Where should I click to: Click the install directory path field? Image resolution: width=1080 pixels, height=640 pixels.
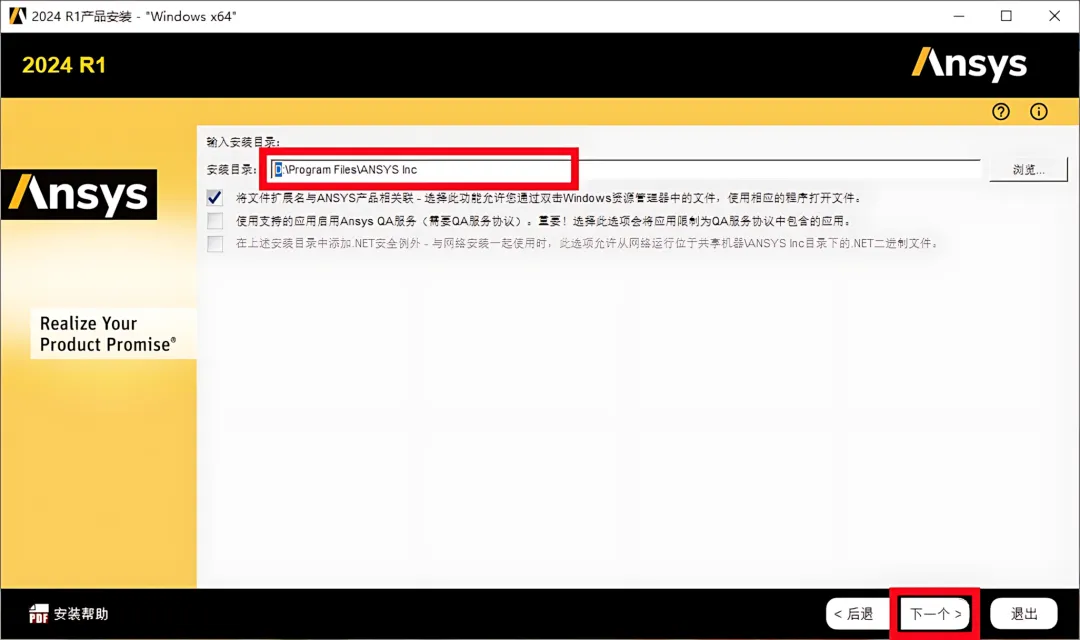coord(625,169)
